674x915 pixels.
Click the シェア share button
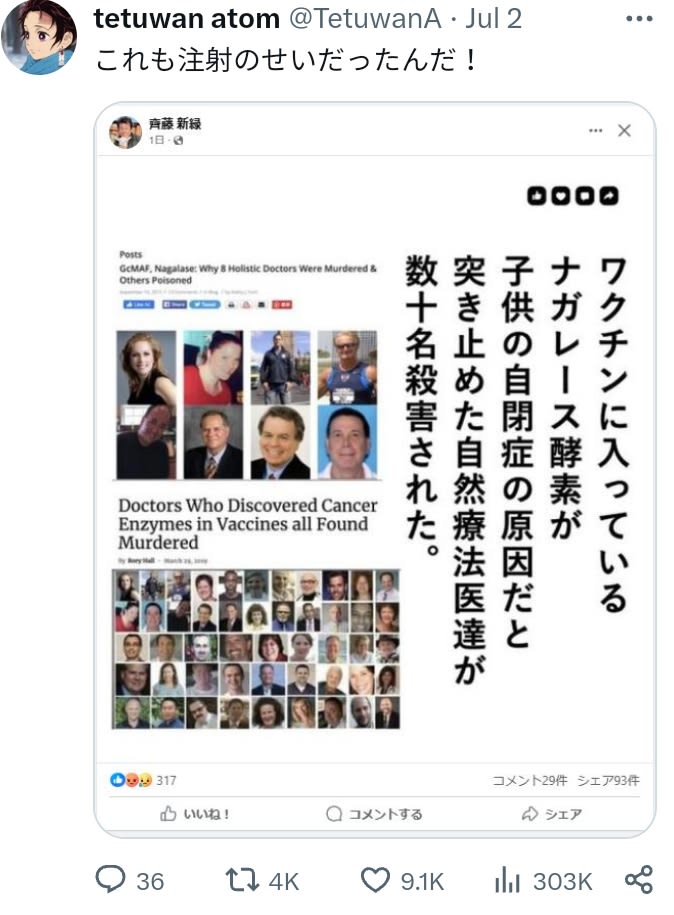coord(552,813)
